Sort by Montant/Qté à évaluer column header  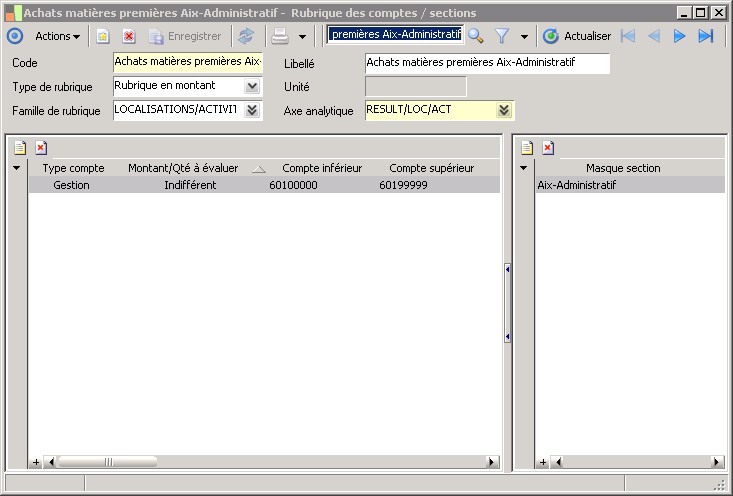(183, 168)
